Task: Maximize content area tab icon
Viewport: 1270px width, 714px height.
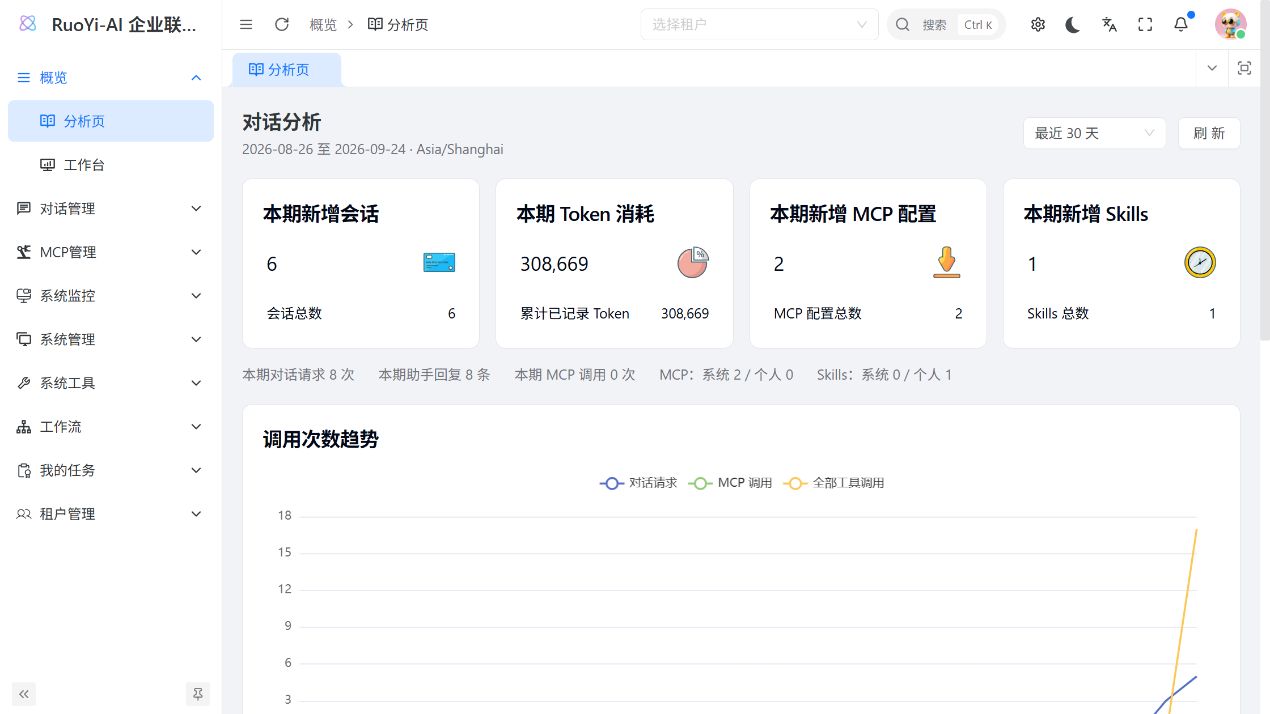Action: [1245, 68]
